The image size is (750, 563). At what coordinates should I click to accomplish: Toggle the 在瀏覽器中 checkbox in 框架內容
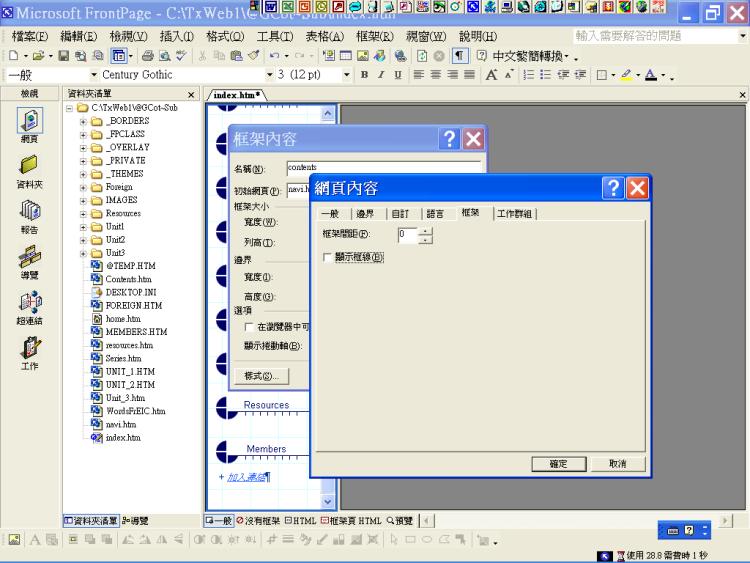click(249, 327)
